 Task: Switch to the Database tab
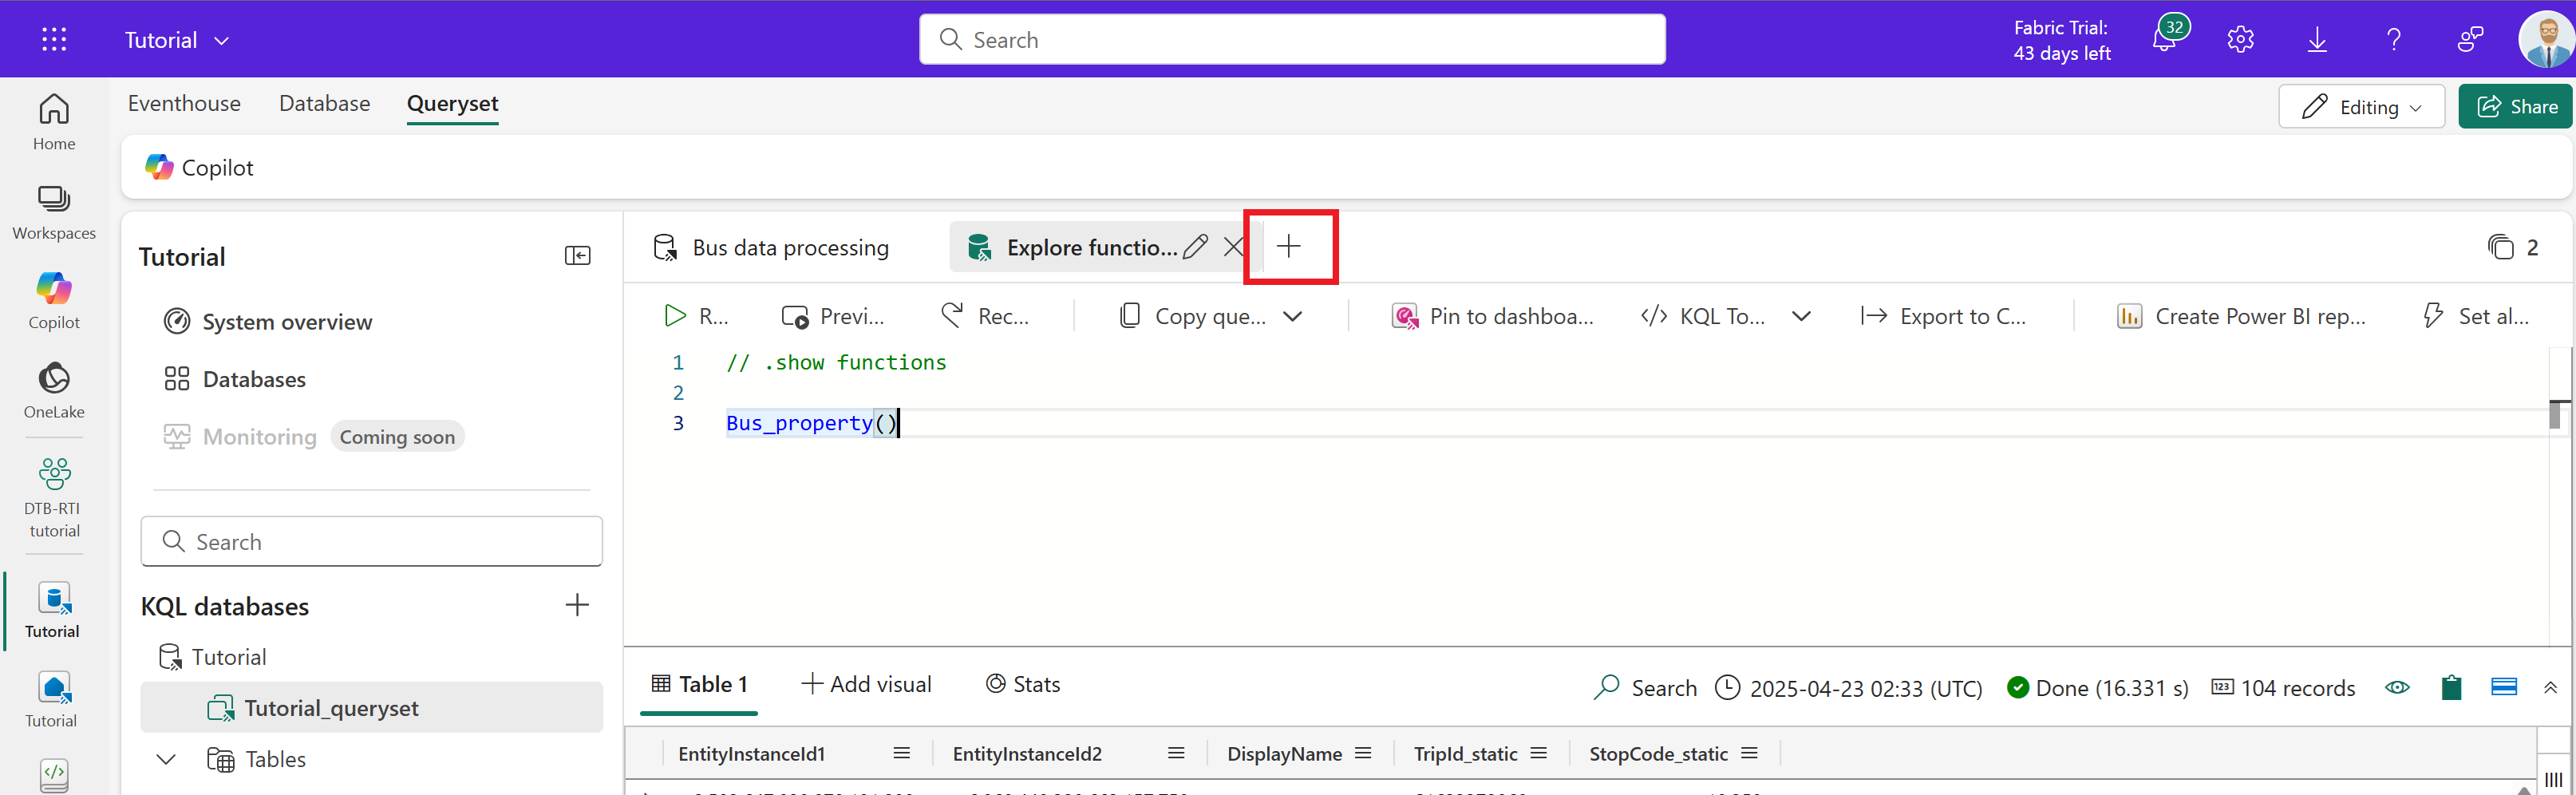[324, 103]
